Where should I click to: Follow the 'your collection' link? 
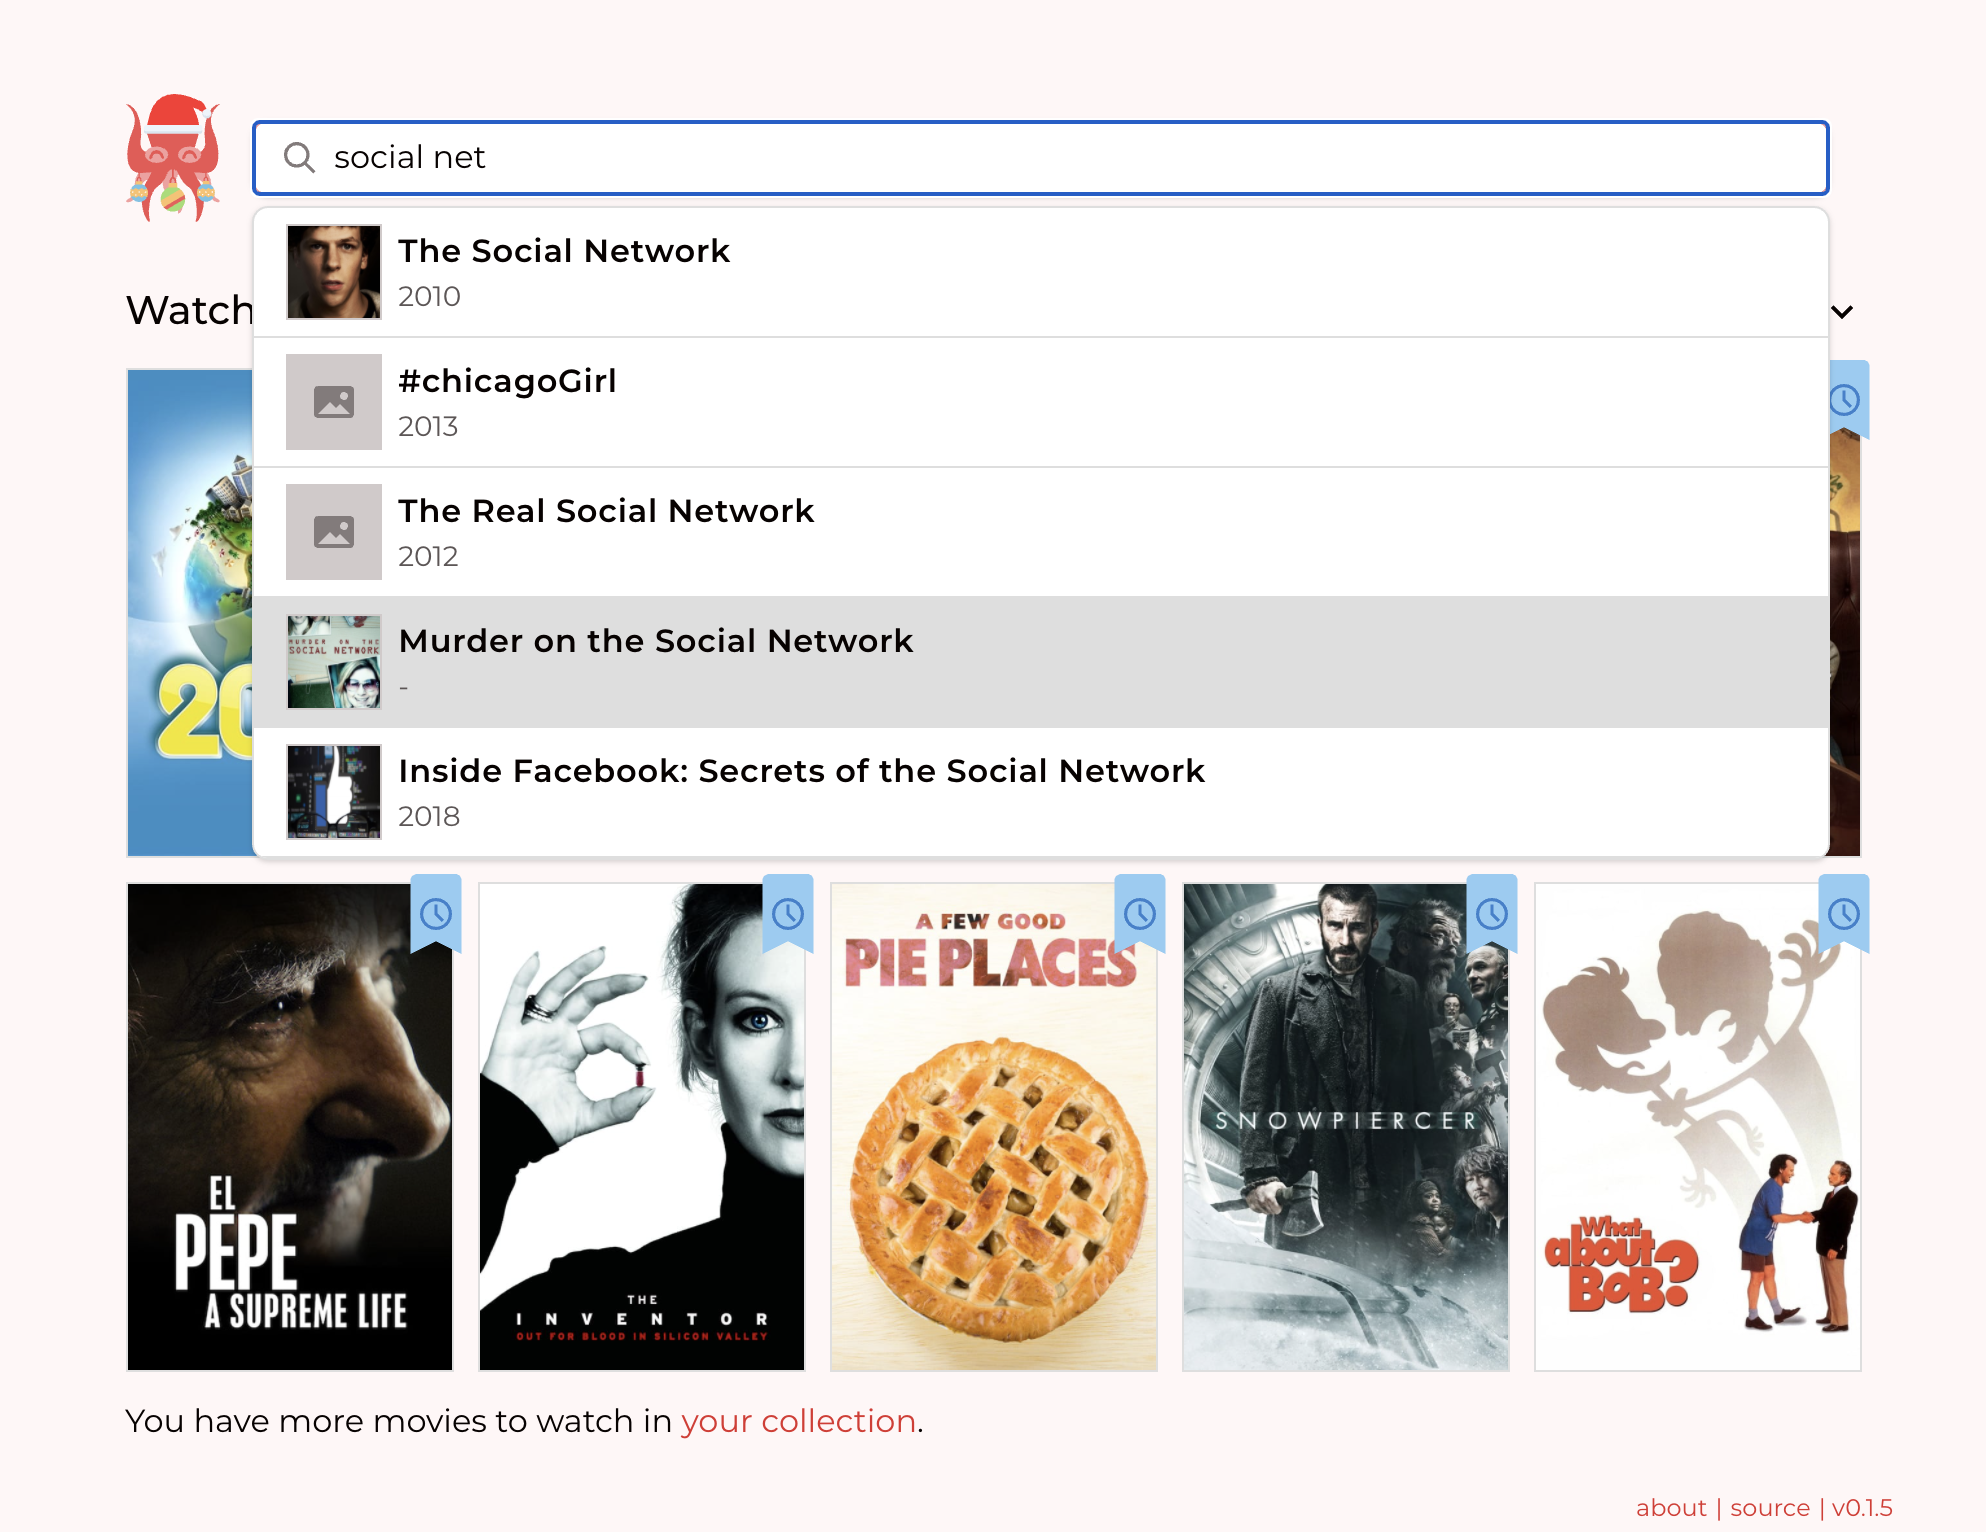pos(799,1421)
